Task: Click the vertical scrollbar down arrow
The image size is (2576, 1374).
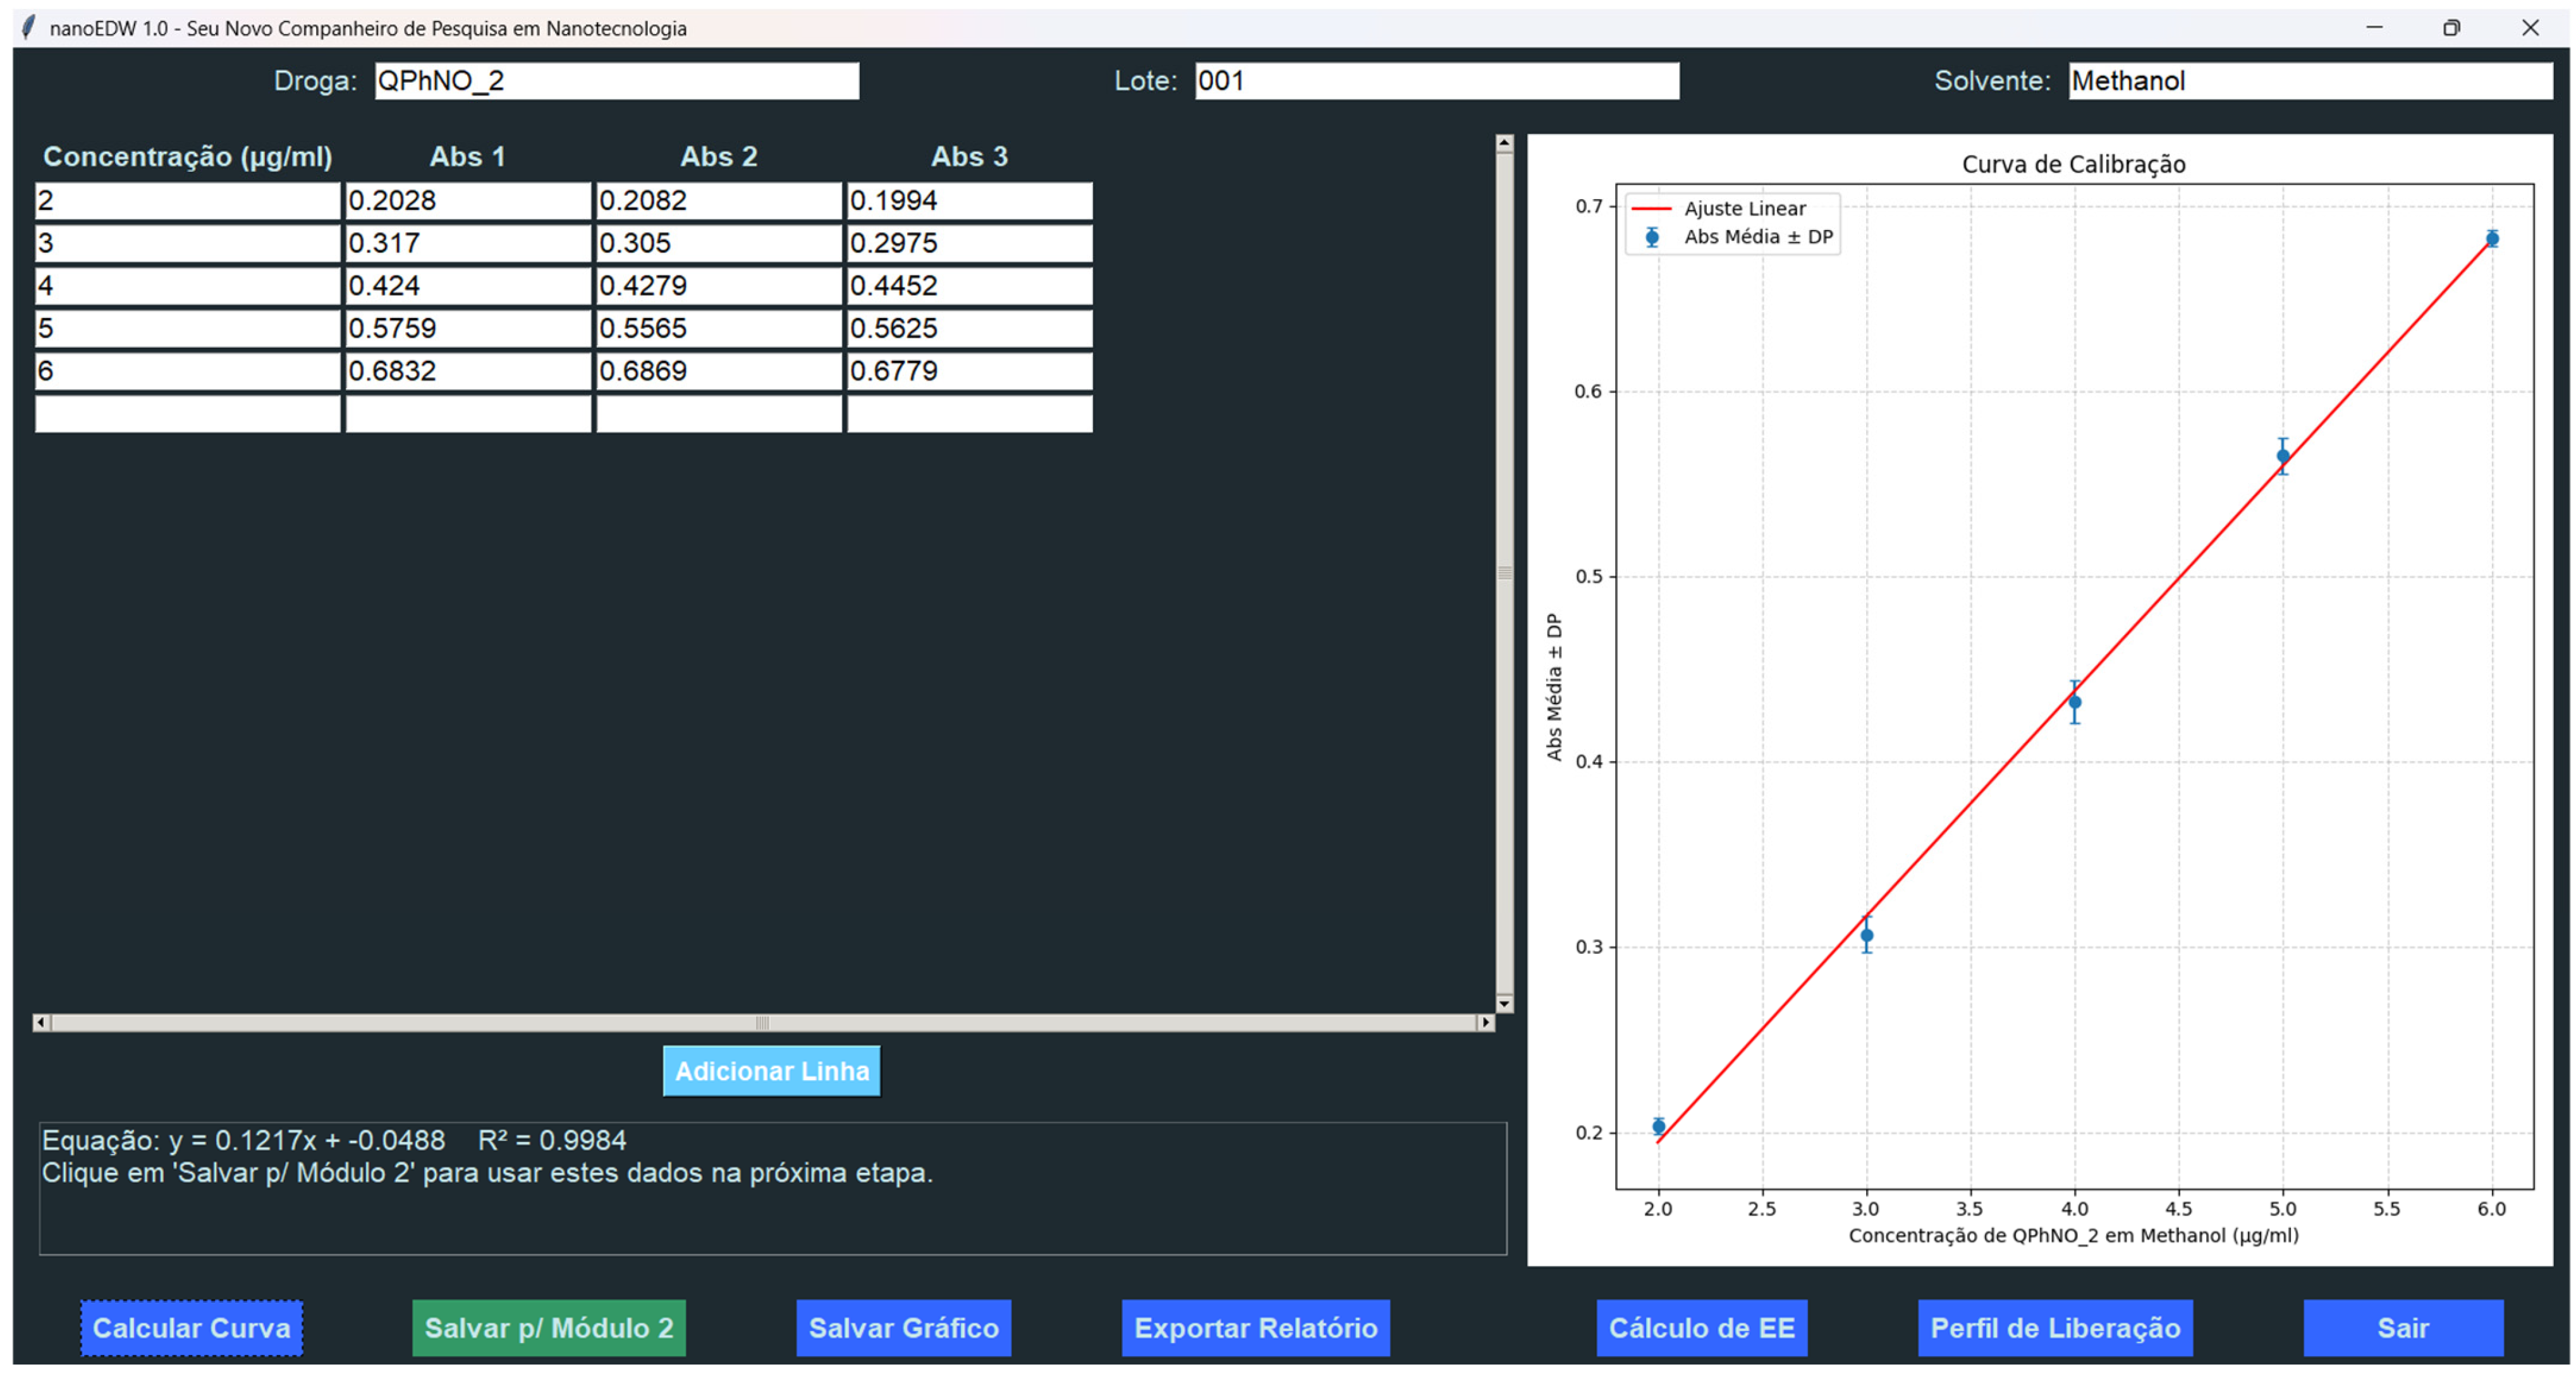Action: [1504, 1003]
